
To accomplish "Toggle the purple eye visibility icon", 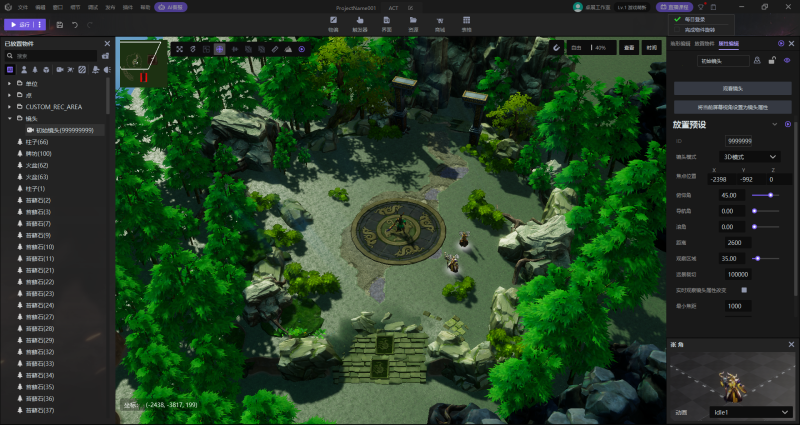I will [787, 61].
